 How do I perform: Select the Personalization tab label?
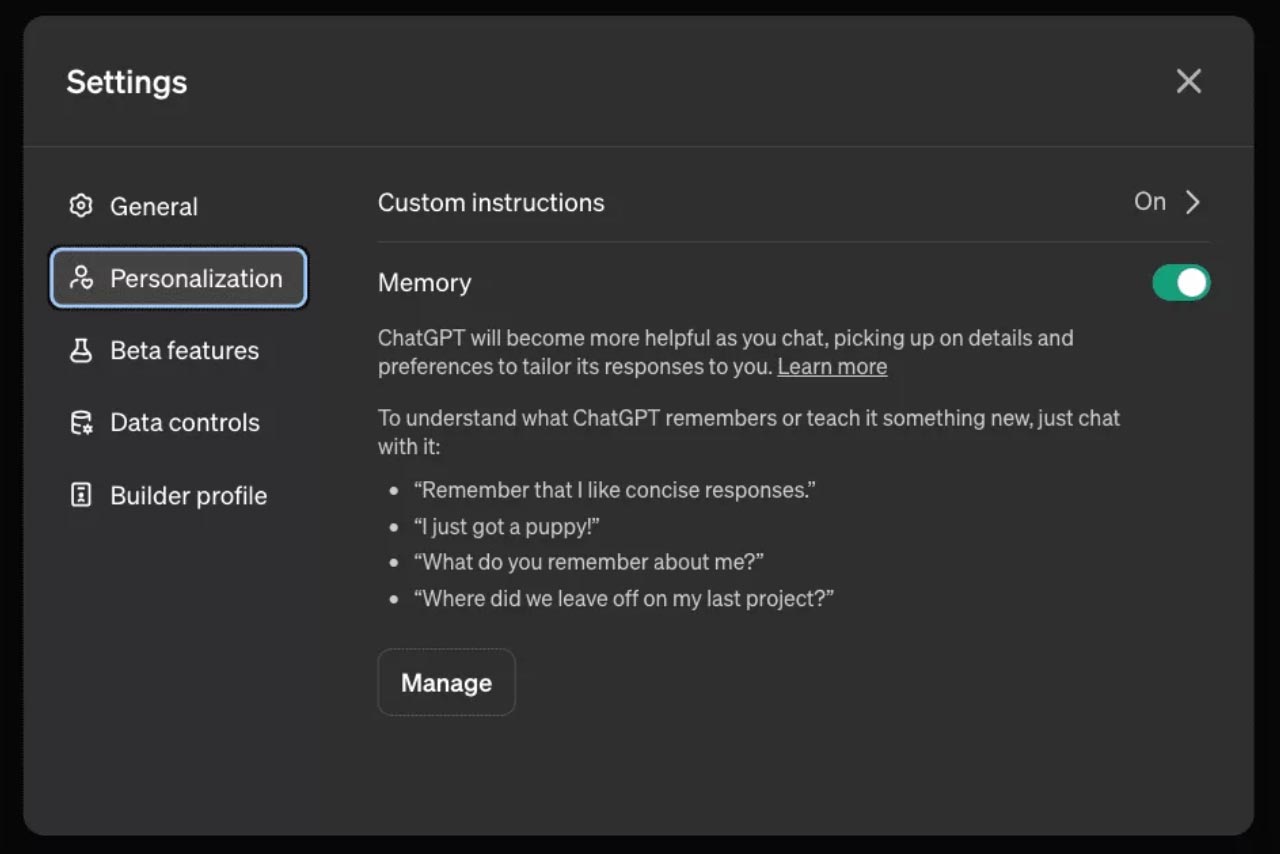pos(196,279)
